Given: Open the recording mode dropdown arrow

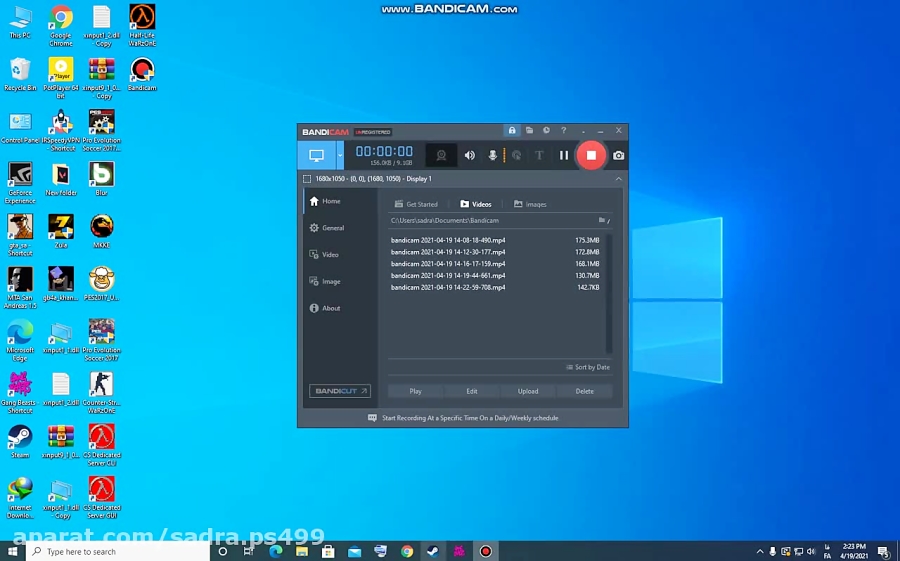Looking at the screenshot, I should click(340, 155).
